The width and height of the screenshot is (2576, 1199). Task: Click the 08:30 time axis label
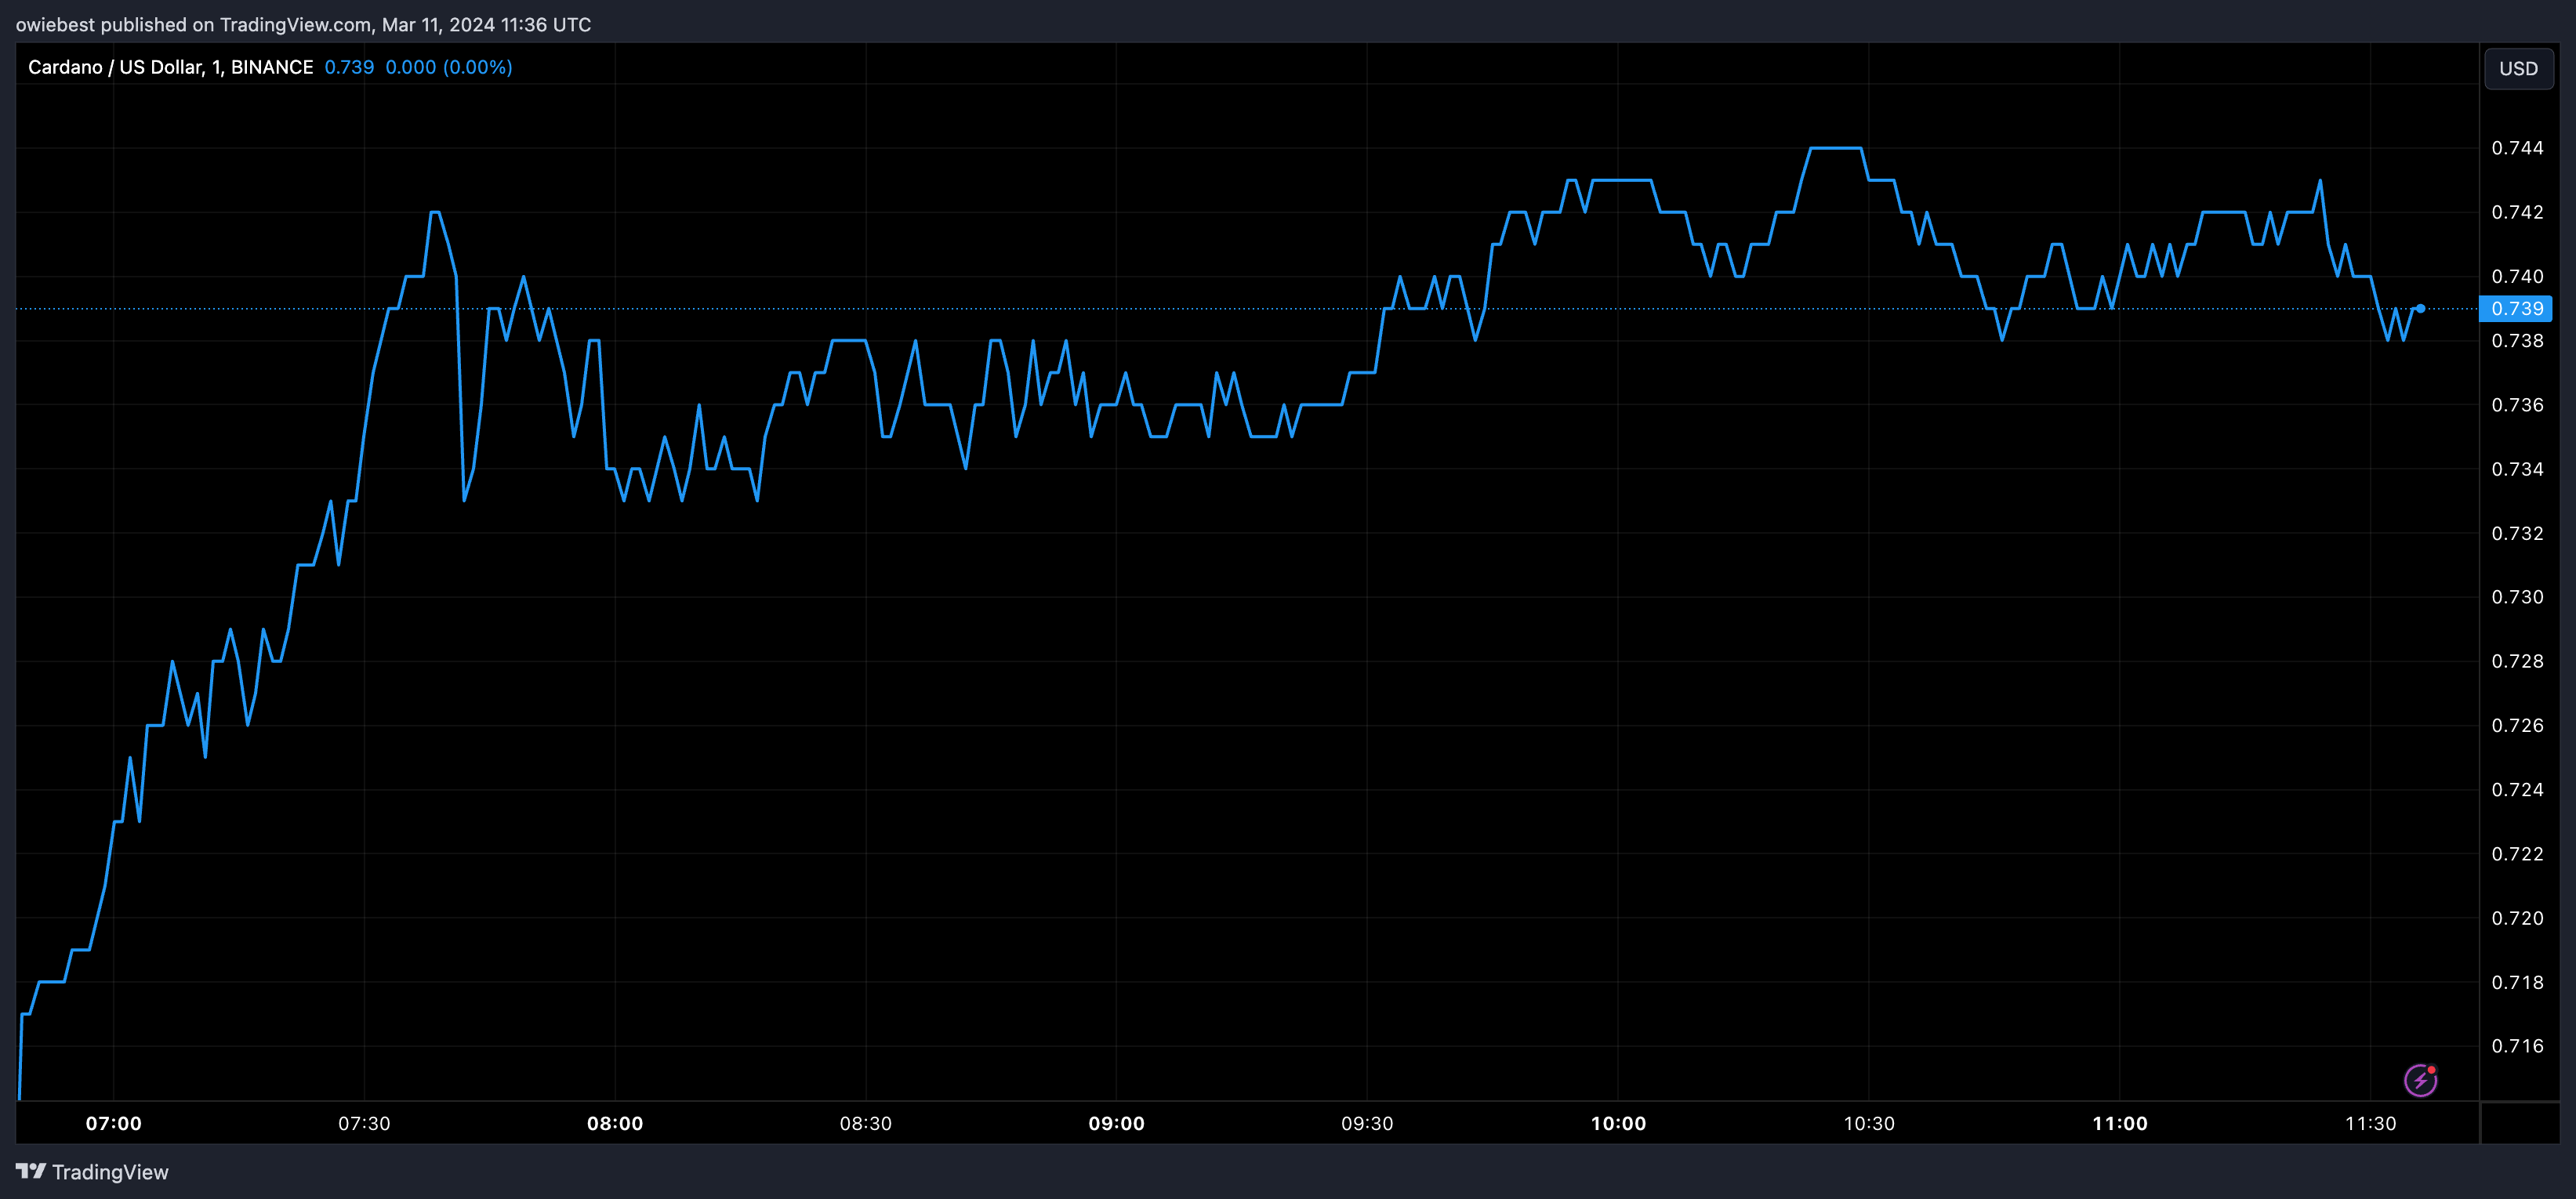[x=866, y=1123]
